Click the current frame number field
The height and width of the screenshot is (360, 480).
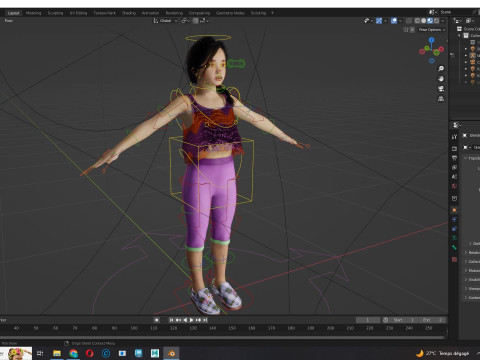[368, 320]
